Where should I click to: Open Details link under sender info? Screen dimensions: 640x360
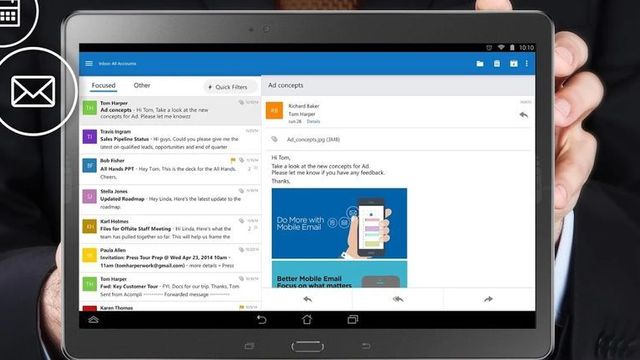[x=313, y=122]
